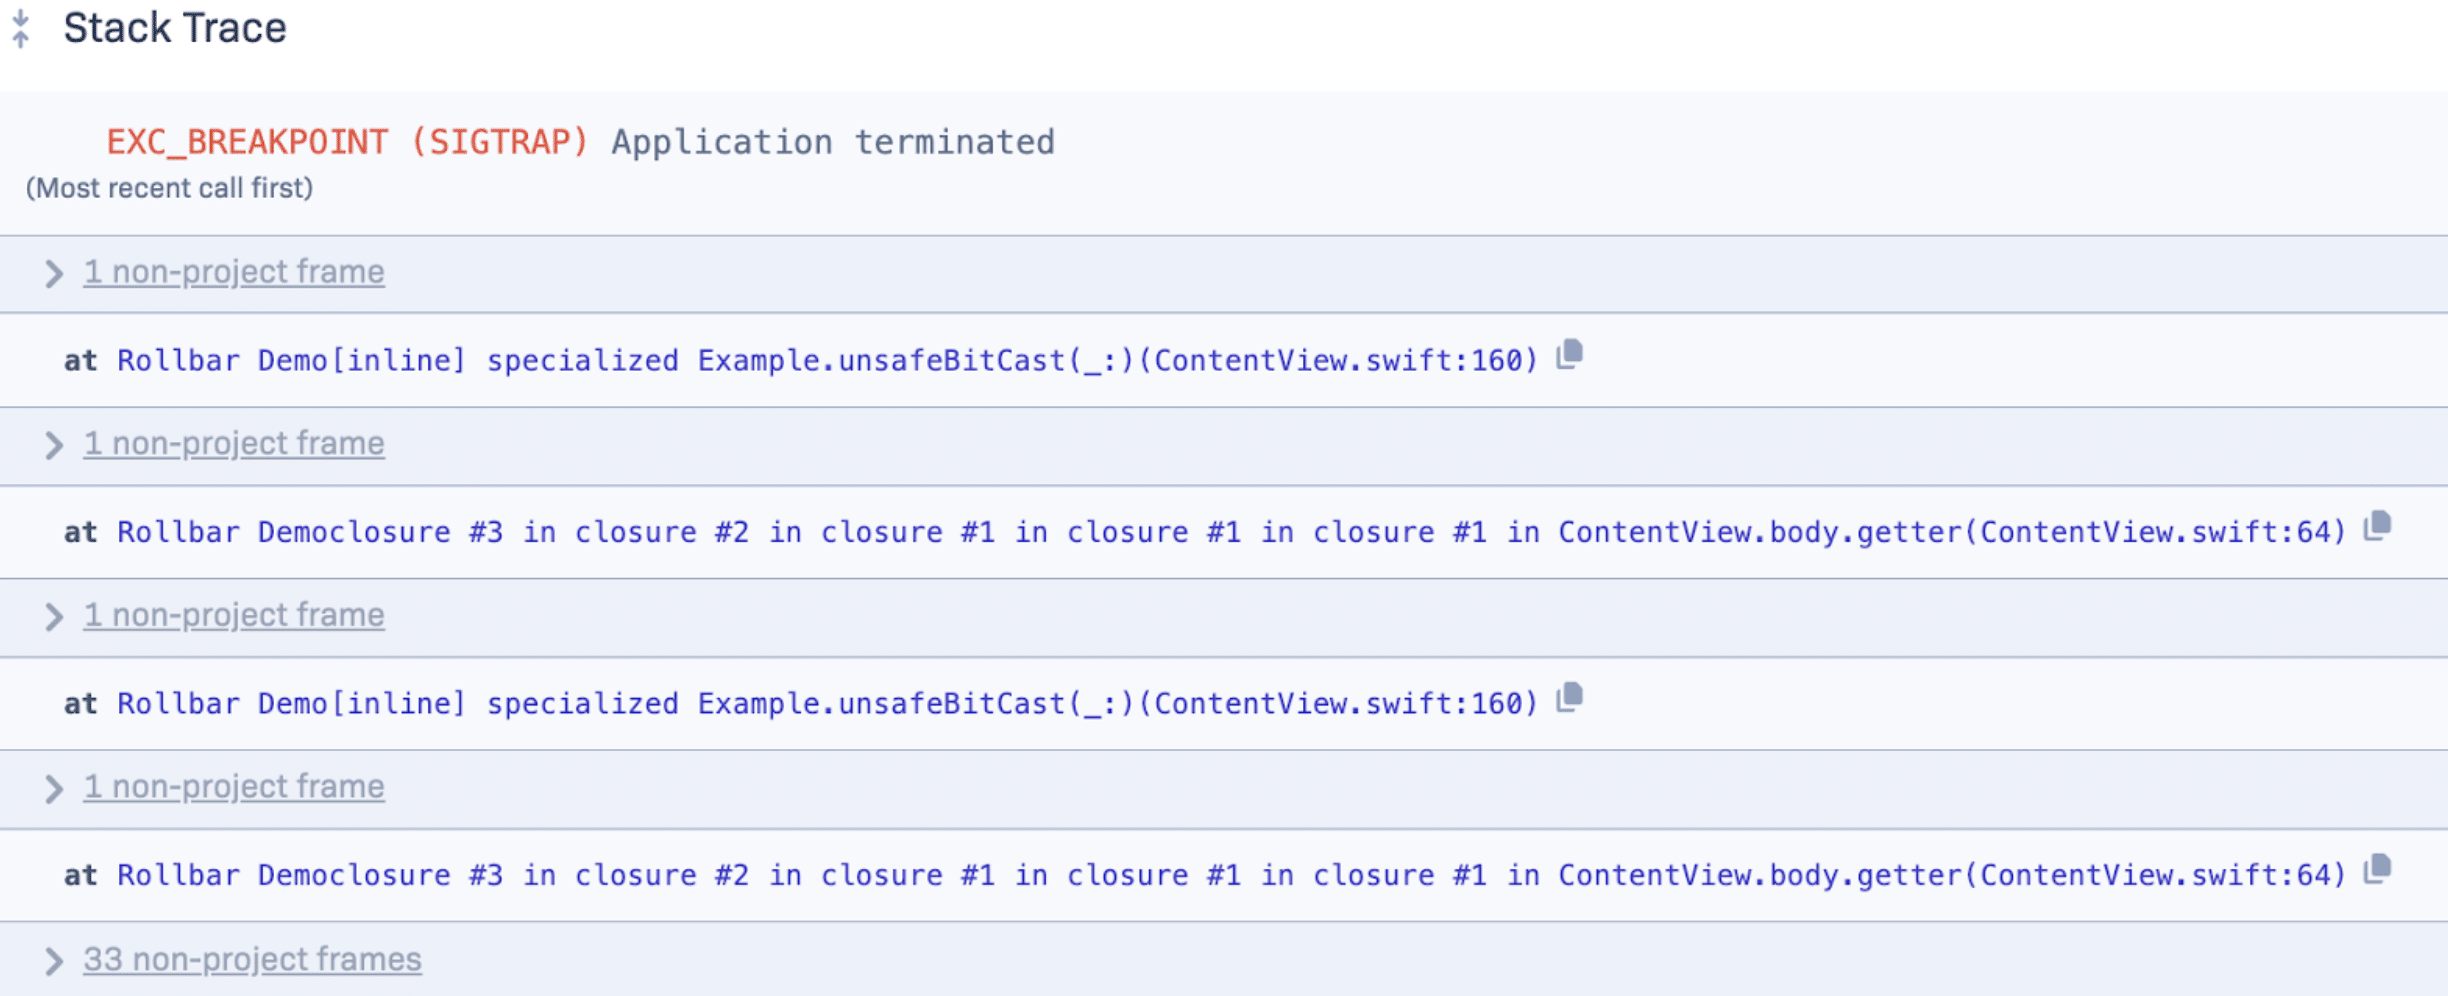
Task: Collapse the Stack Trace section arrow icon
Action: coord(21,28)
